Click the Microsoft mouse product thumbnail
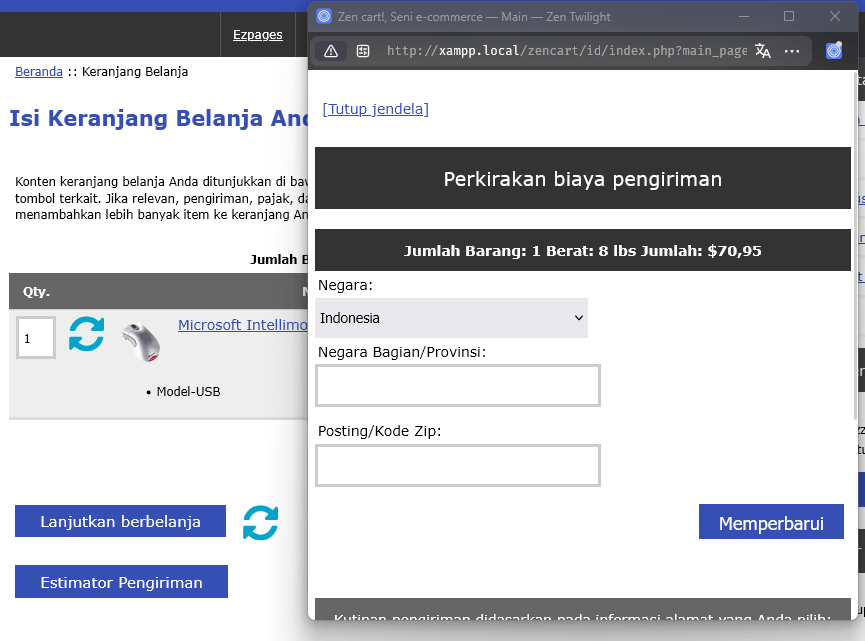The image size is (865, 641). click(x=141, y=342)
